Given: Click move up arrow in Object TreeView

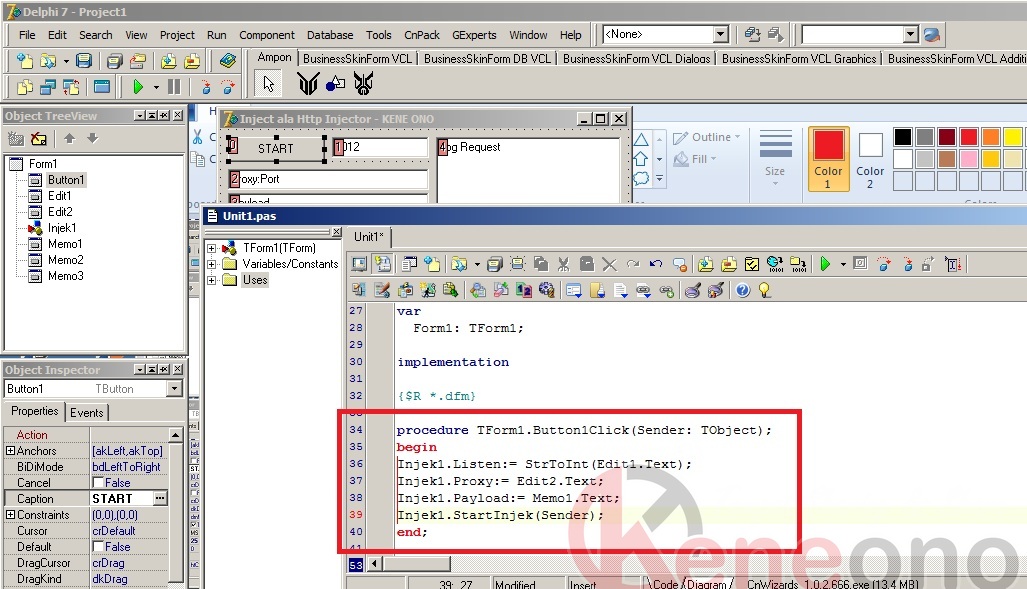Looking at the screenshot, I should tap(69, 138).
